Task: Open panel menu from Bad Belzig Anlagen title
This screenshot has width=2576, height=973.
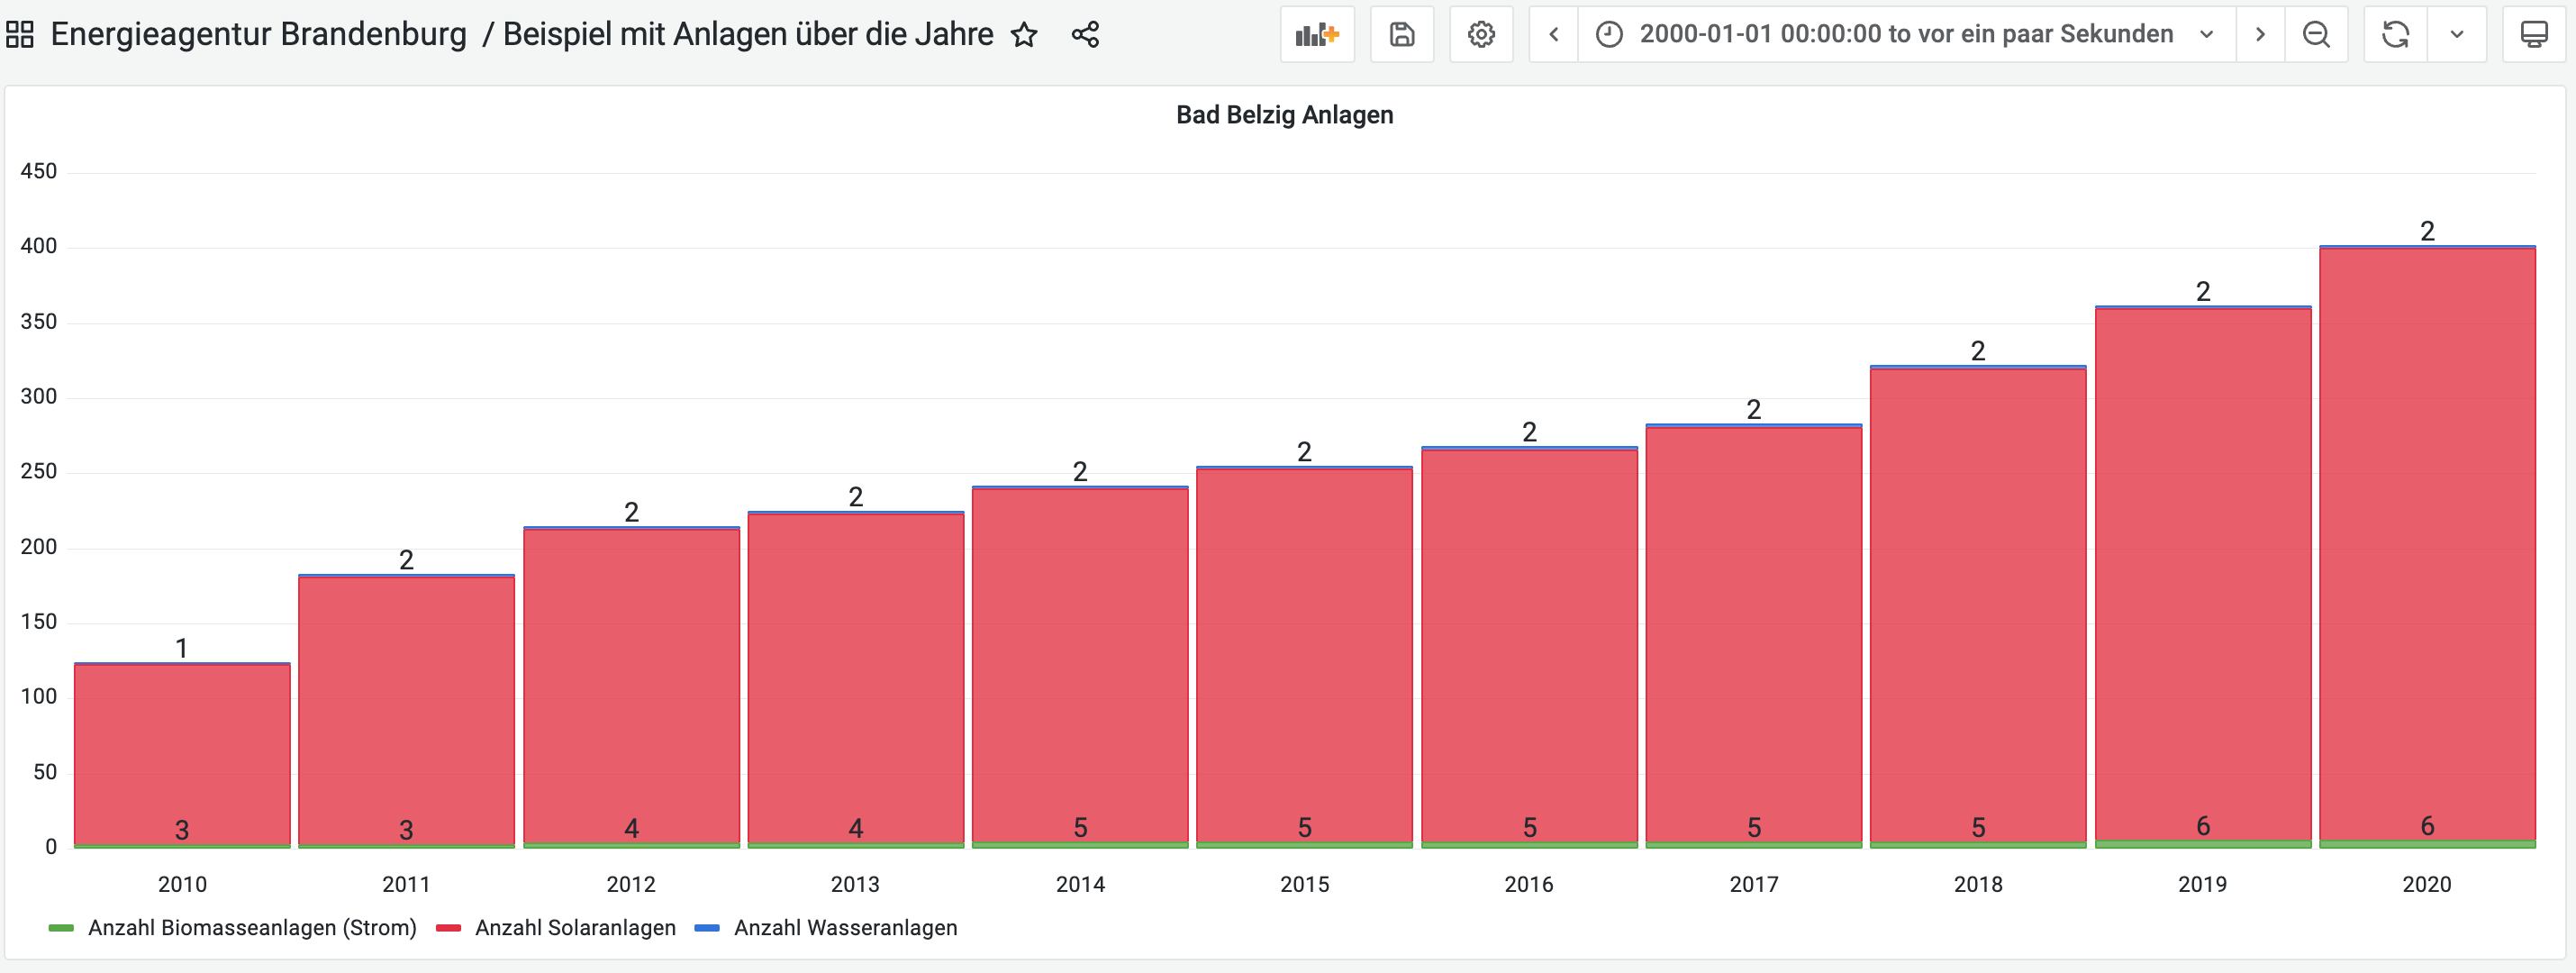Action: (x=1284, y=114)
